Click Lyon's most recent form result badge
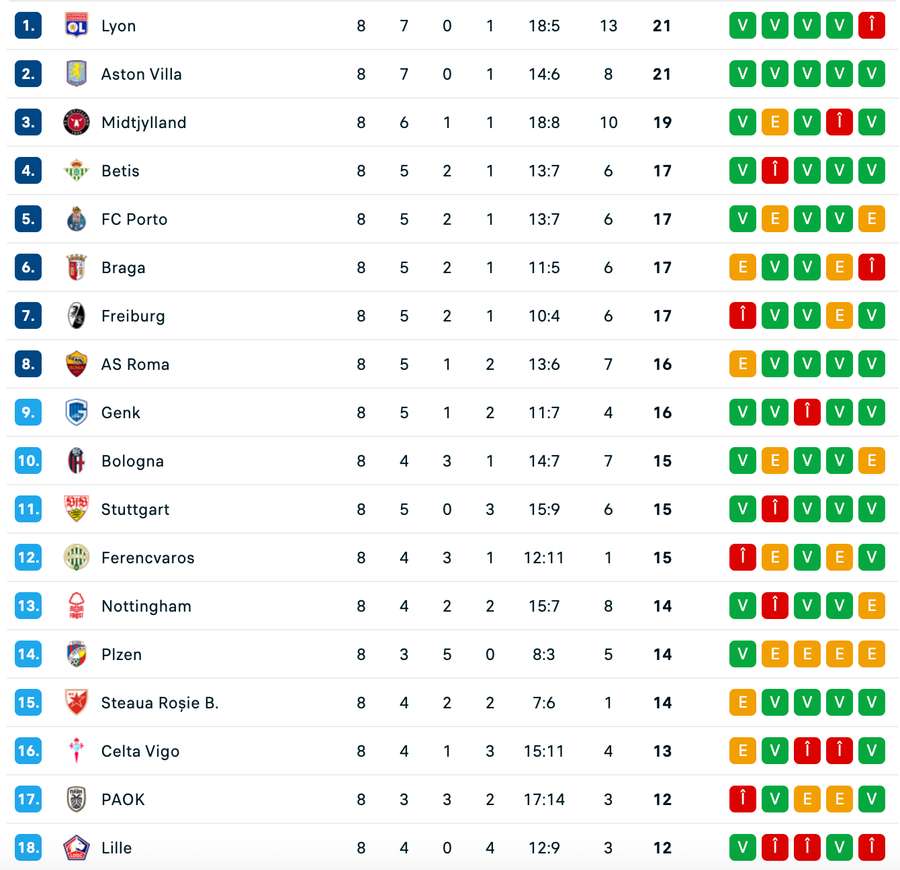900x870 pixels. [872, 25]
